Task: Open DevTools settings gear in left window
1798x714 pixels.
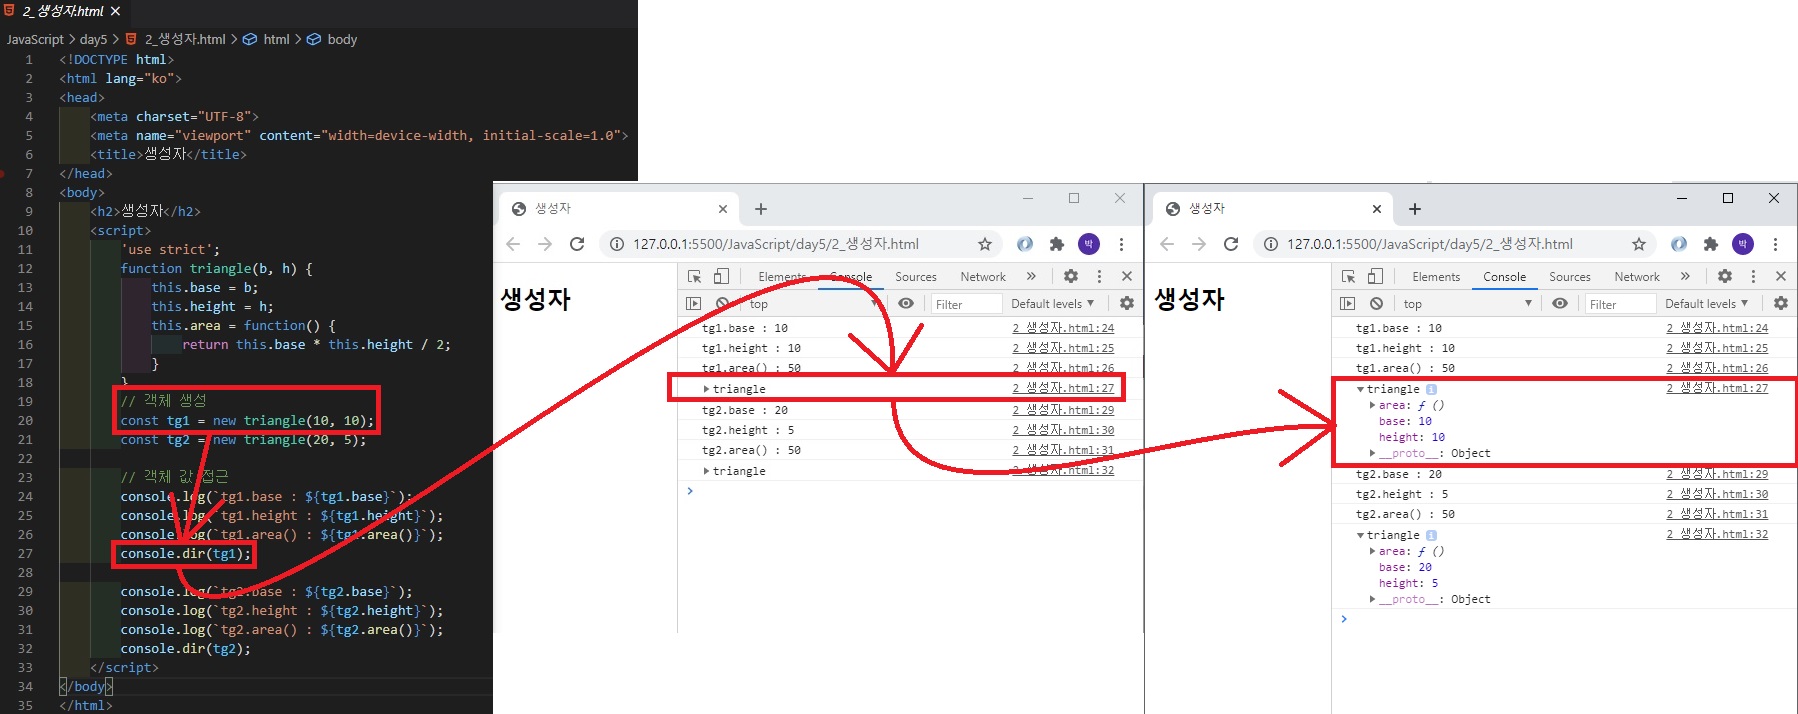Action: click(x=1071, y=276)
